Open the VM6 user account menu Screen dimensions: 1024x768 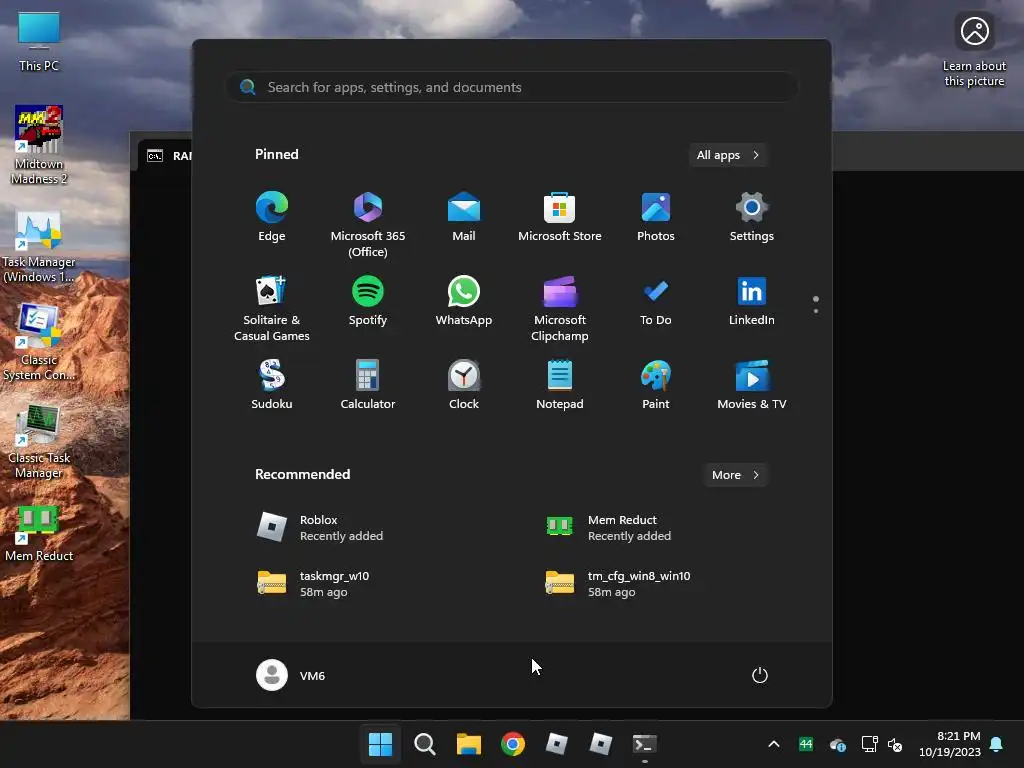point(291,675)
